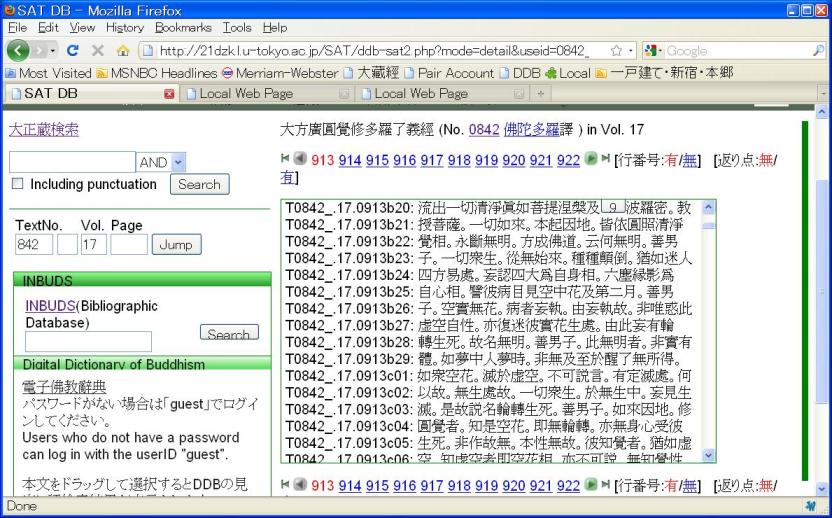Click the Vol. input field containing 17
This screenshot has height=518, width=832.
click(94, 245)
